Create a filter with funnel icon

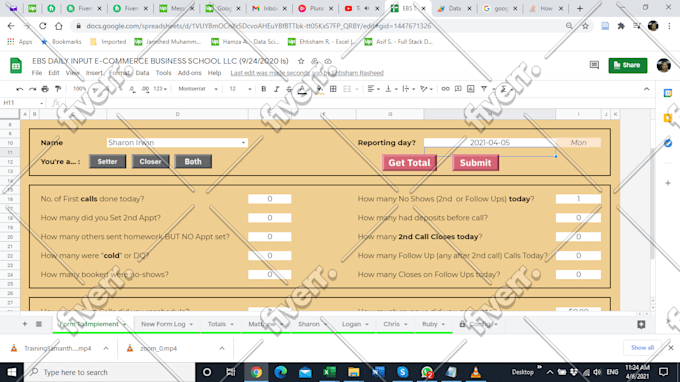point(484,89)
